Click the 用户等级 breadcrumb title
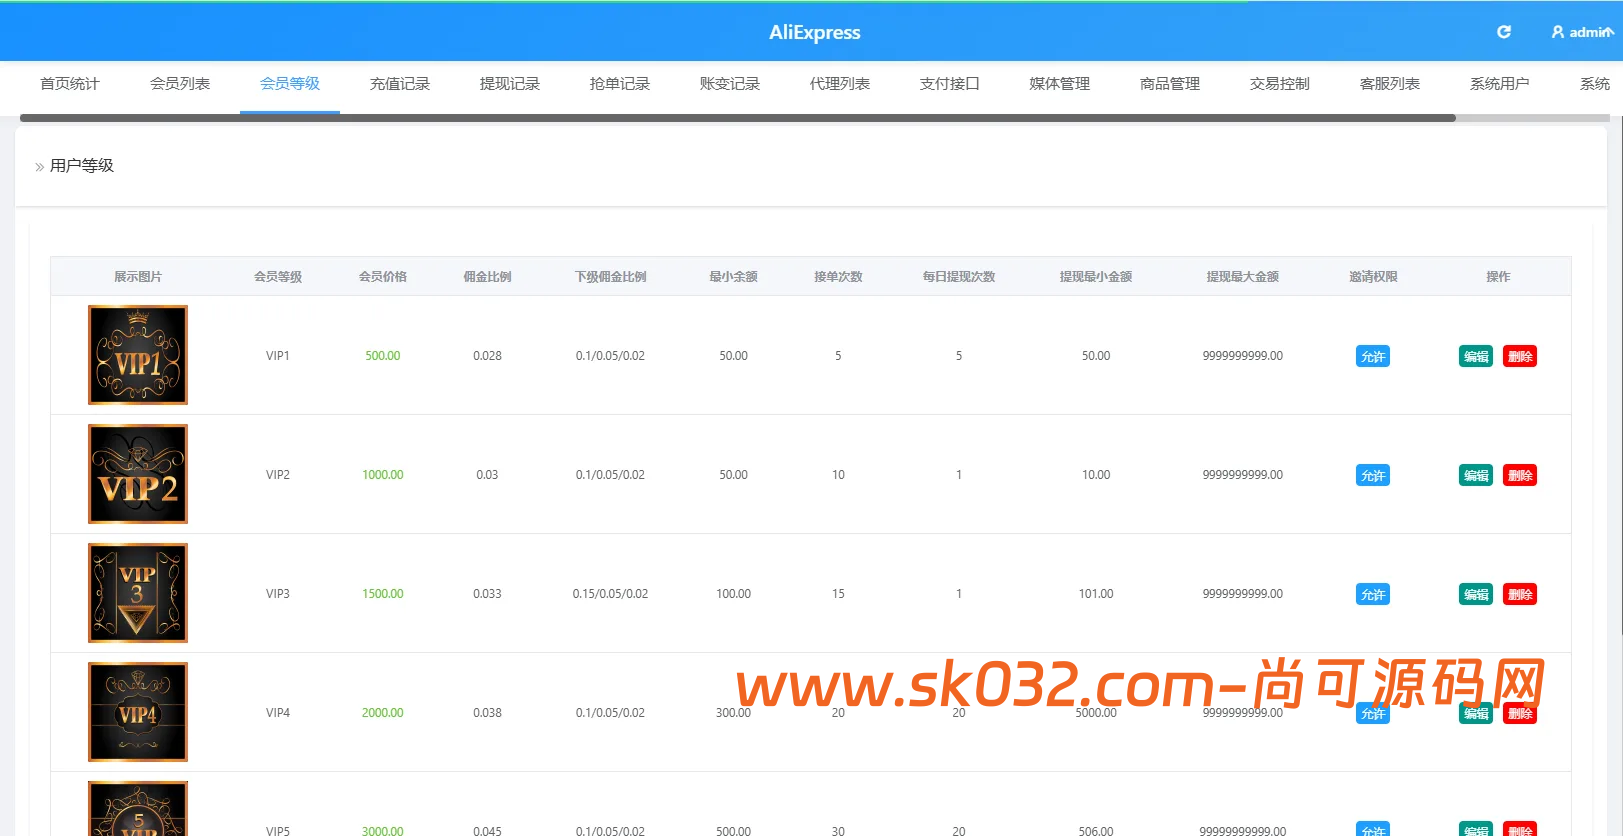Image resolution: width=1623 pixels, height=836 pixels. tap(82, 165)
